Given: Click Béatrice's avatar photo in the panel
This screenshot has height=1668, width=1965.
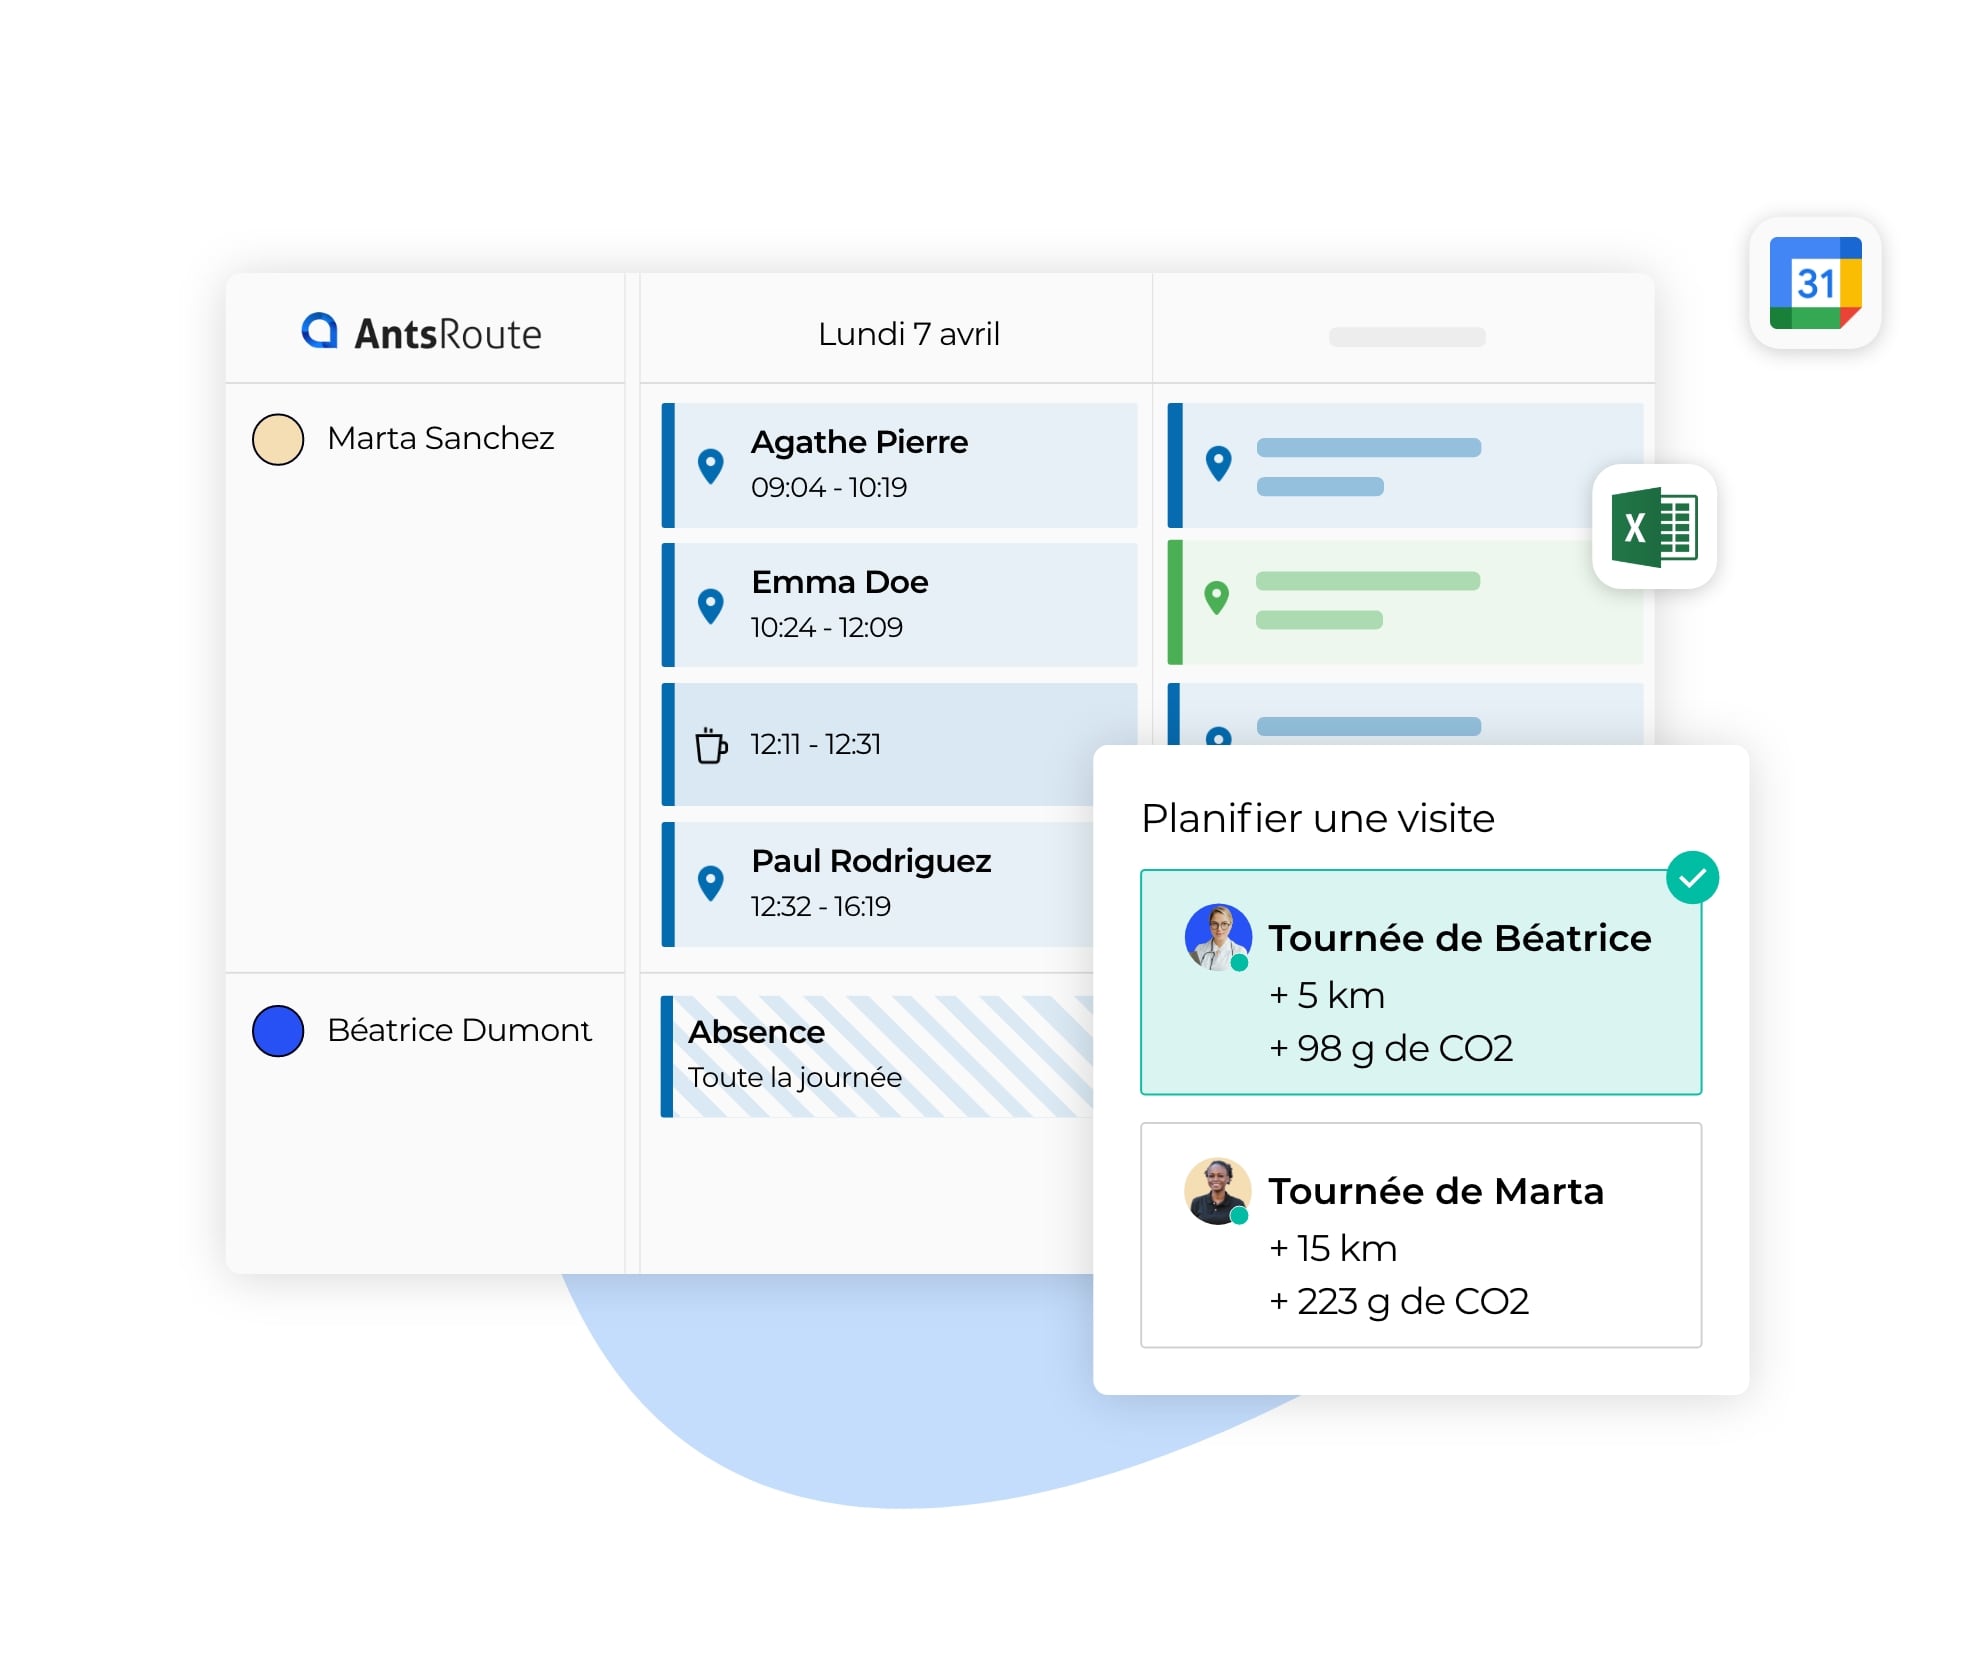Looking at the screenshot, I should [1217, 937].
